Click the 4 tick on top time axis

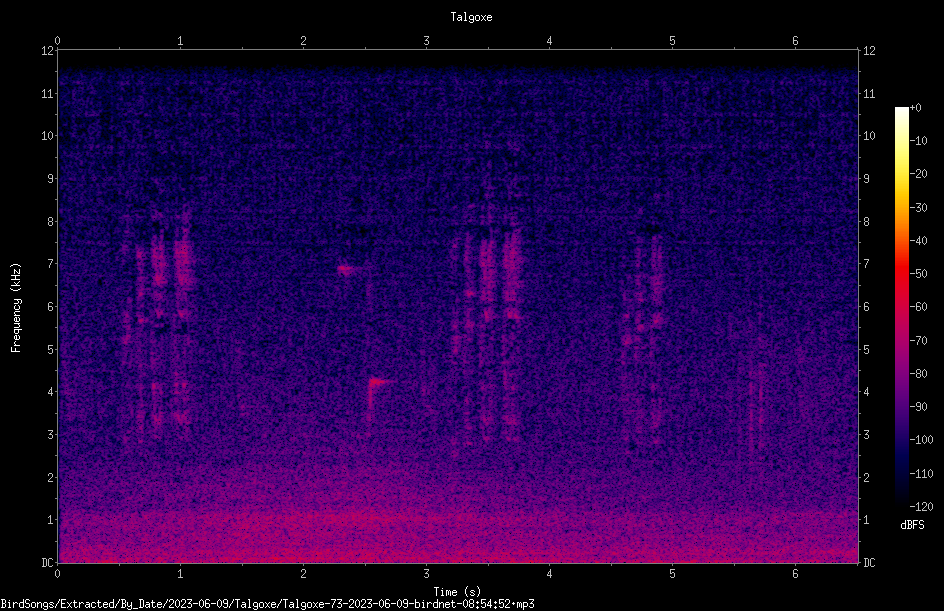coord(550,41)
